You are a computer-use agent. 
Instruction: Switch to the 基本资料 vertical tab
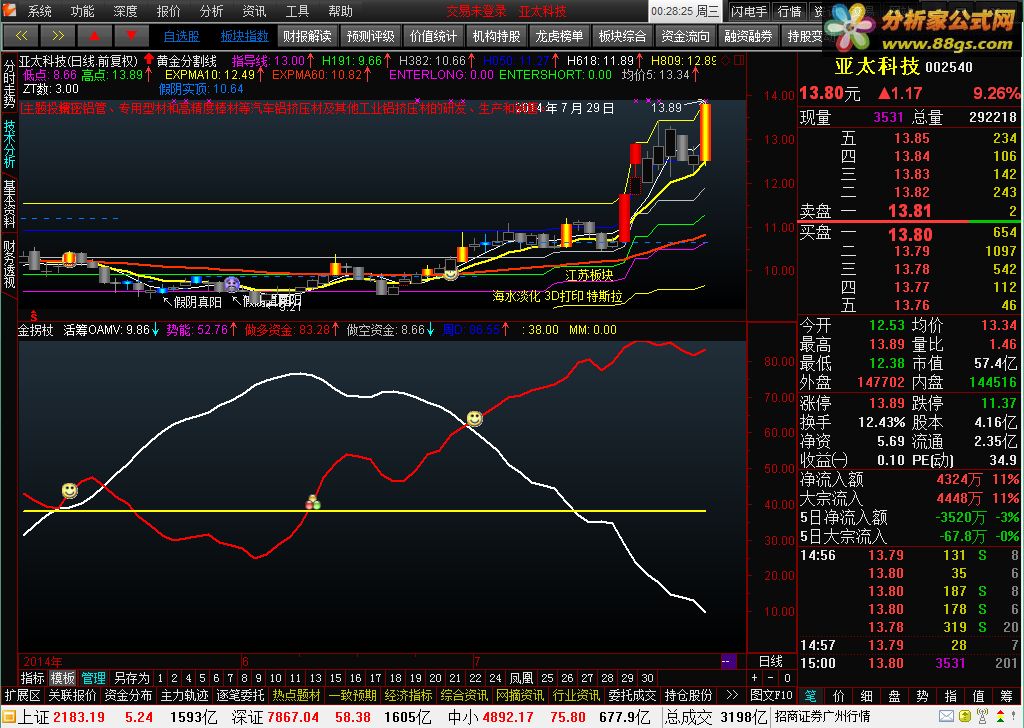point(9,204)
